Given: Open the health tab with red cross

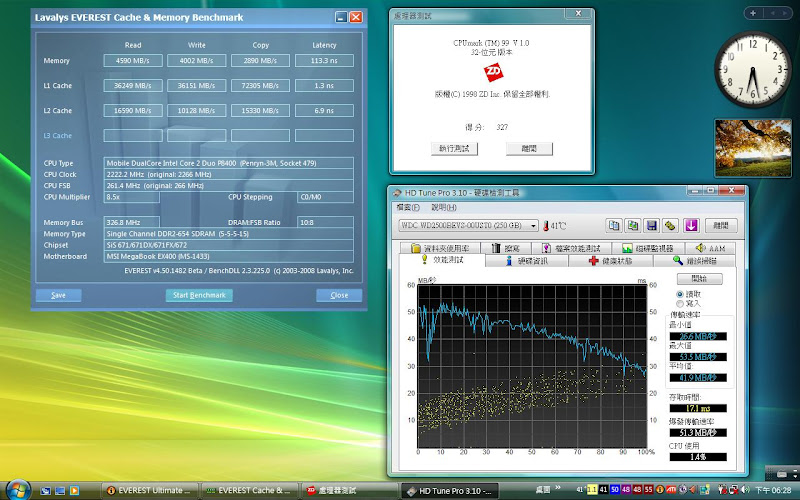Looking at the screenshot, I should pos(610,261).
